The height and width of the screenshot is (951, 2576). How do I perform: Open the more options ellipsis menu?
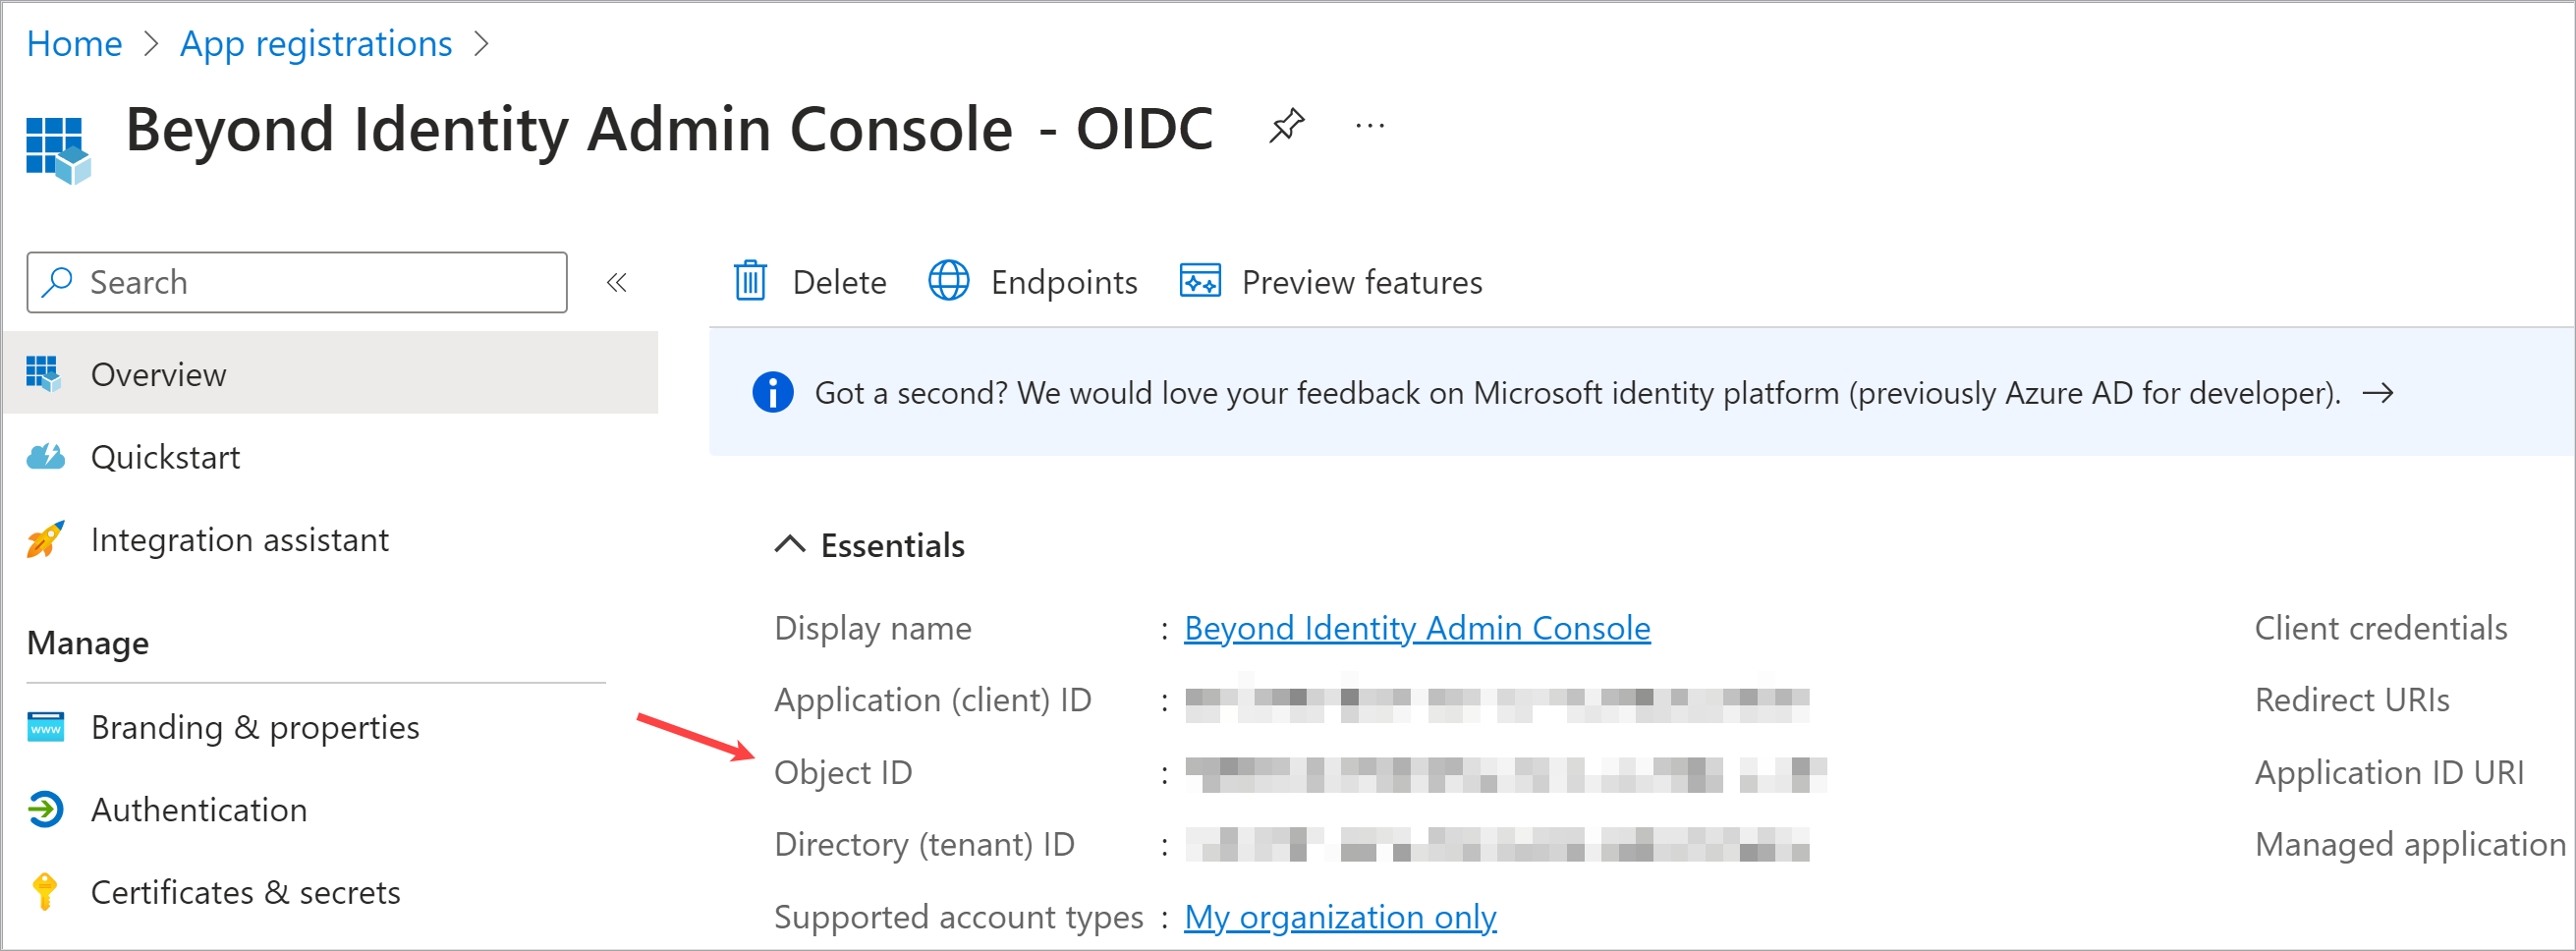[x=1369, y=127]
